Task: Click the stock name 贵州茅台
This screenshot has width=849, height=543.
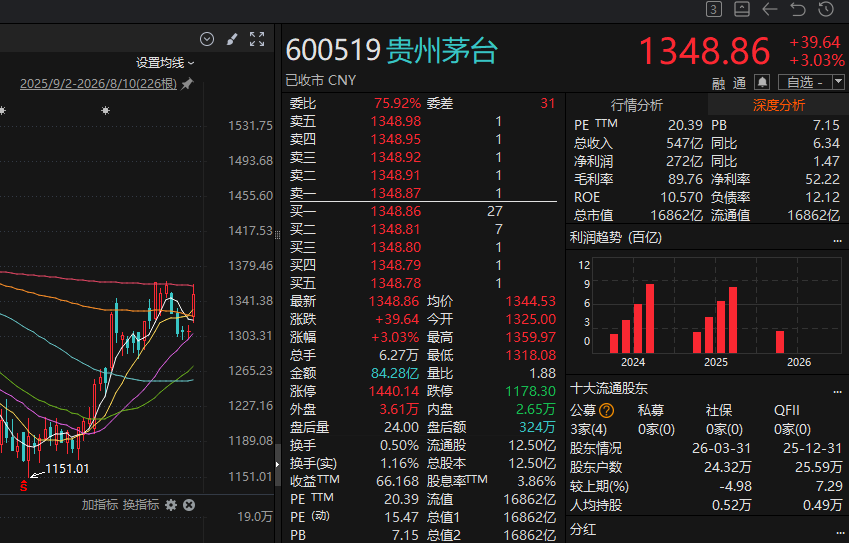Action: pyautogui.click(x=442, y=51)
